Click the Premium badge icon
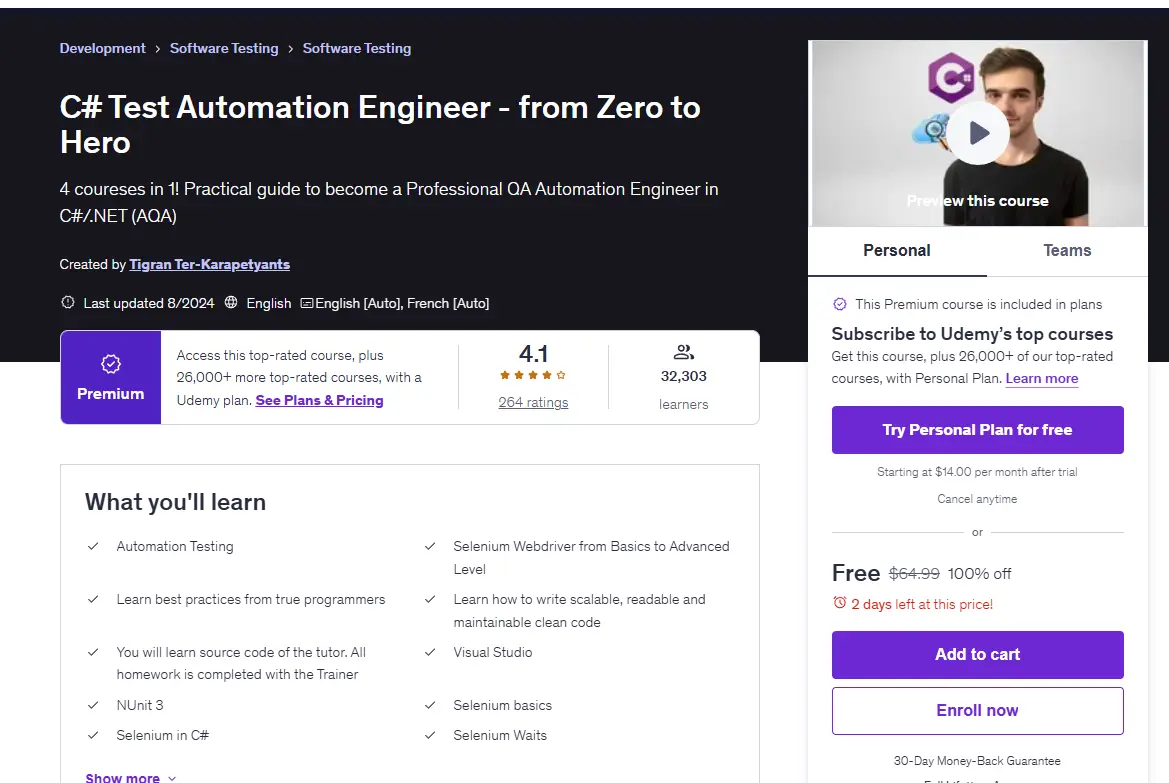 coord(110,364)
